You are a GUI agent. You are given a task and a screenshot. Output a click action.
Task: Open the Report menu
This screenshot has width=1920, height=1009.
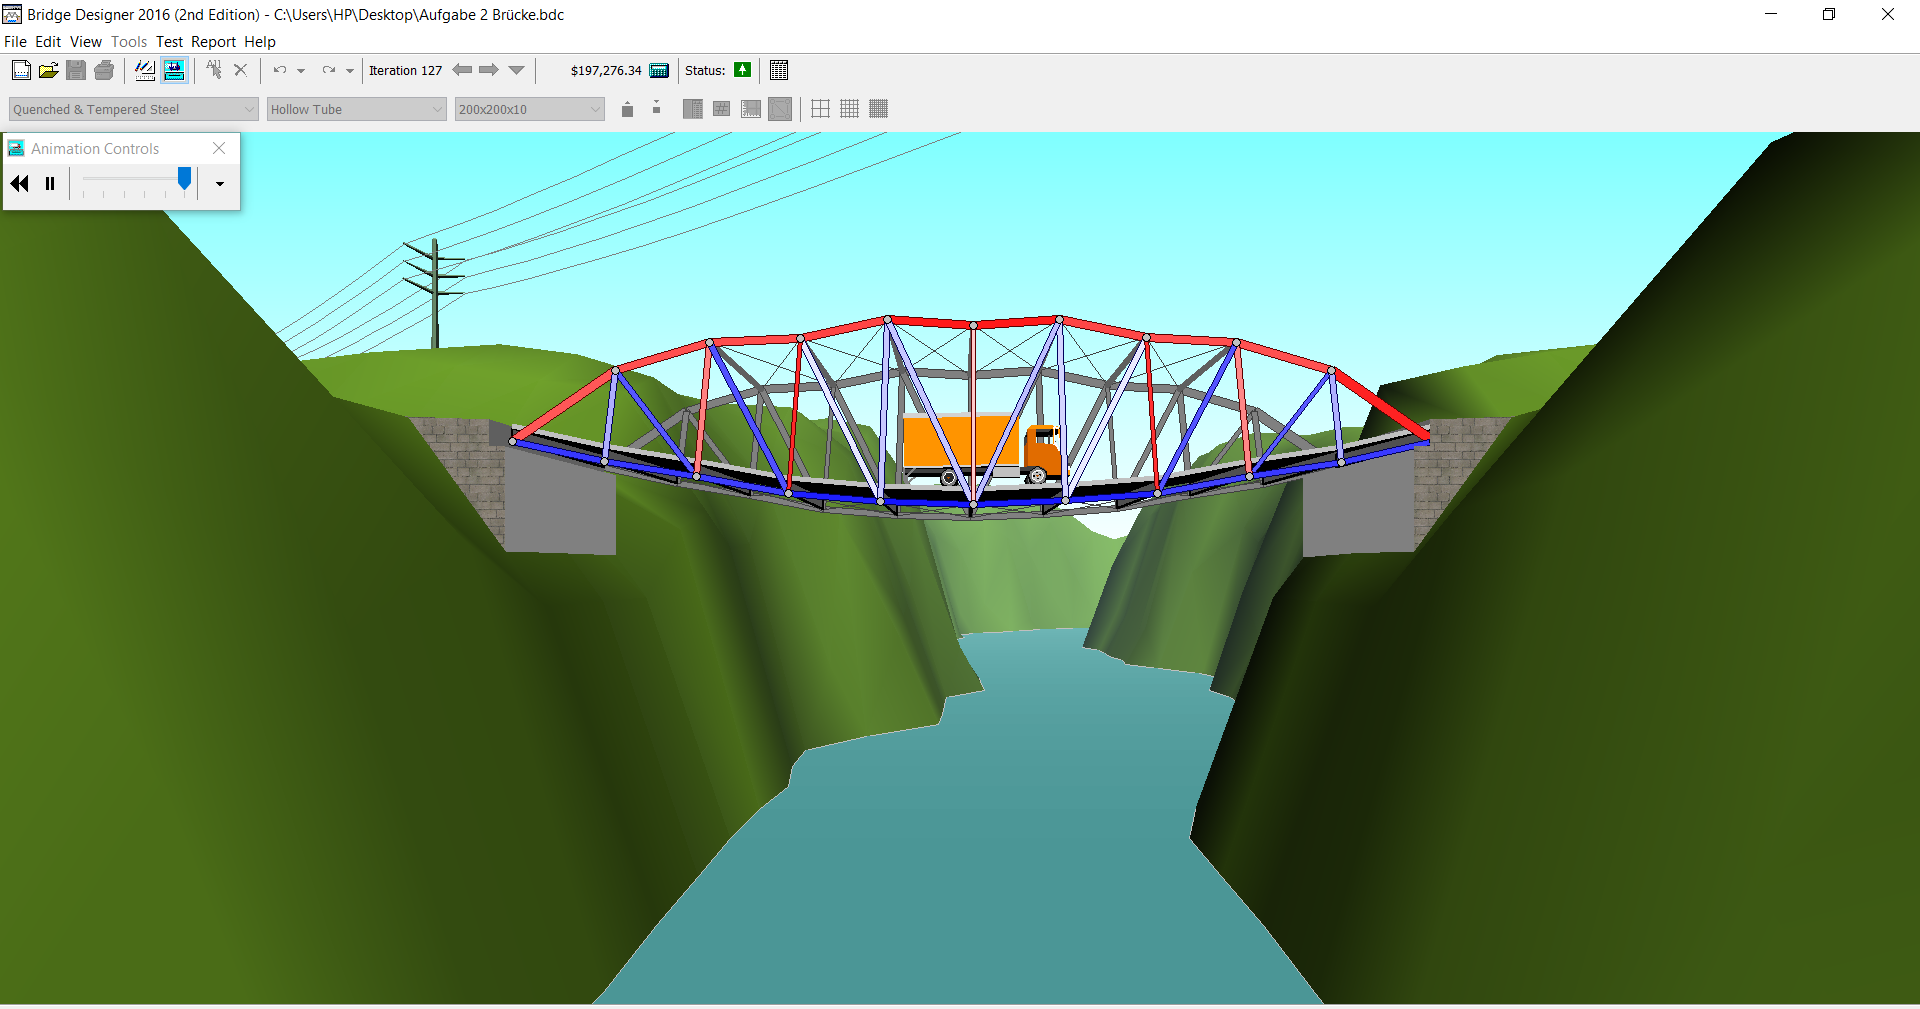pos(213,42)
